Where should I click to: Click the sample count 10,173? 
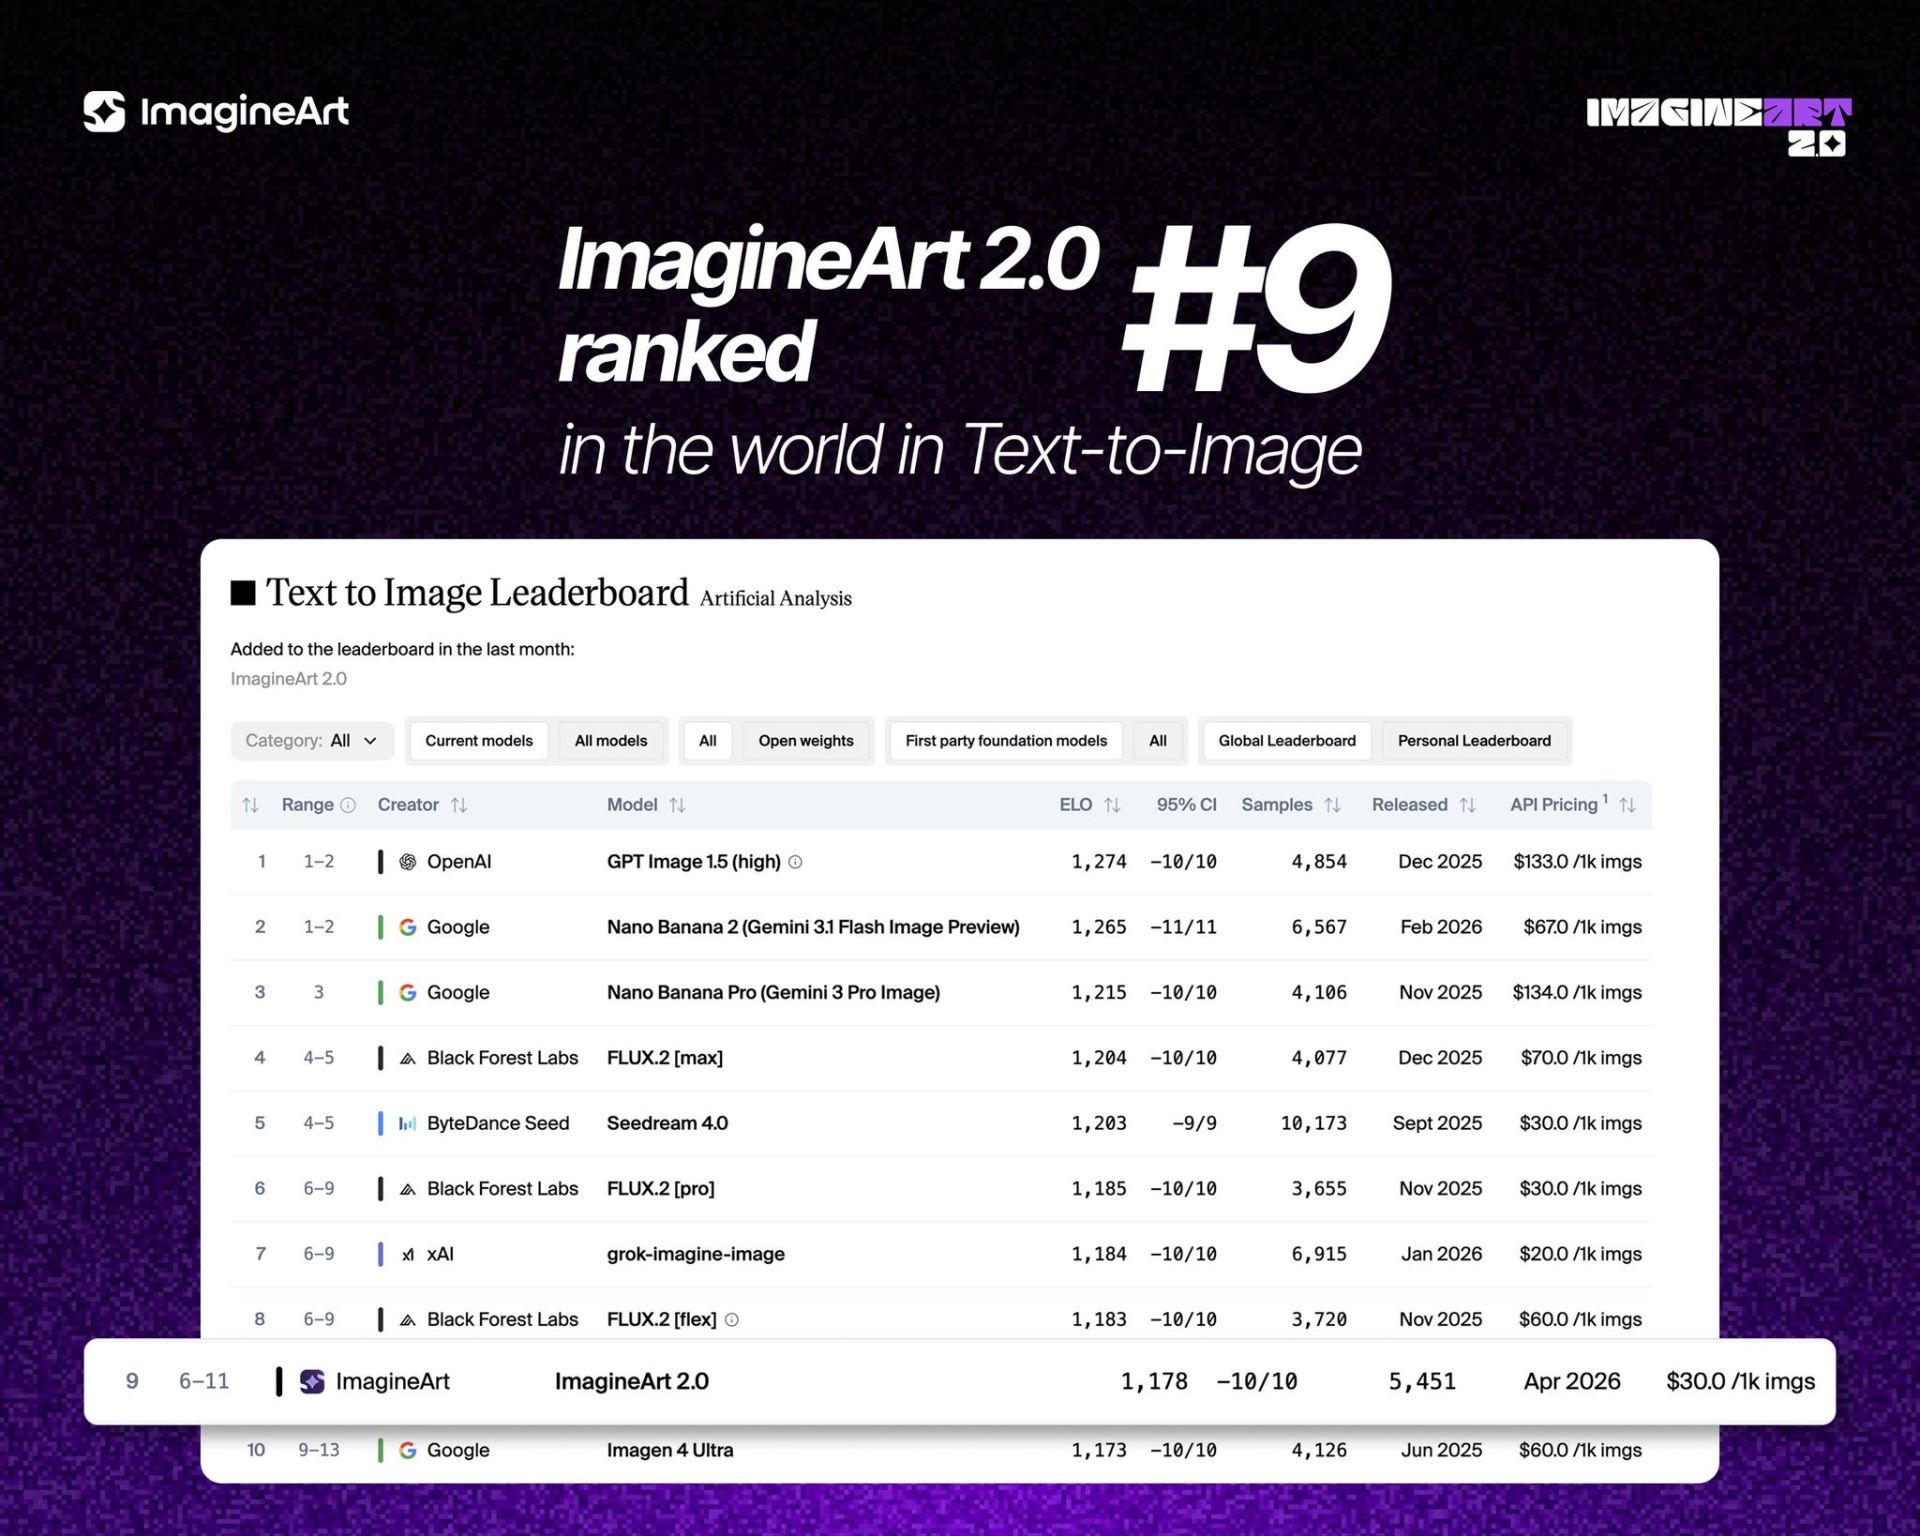pyautogui.click(x=1314, y=1123)
